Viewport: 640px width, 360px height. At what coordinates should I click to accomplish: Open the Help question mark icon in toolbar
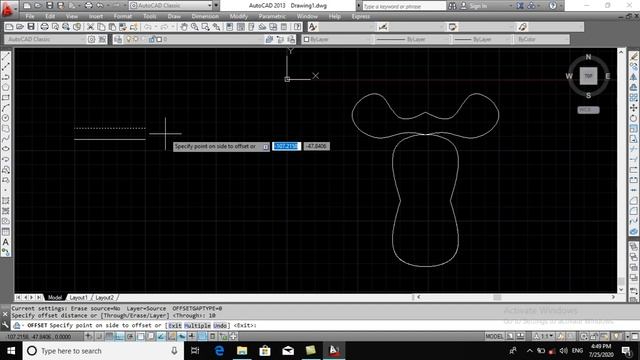pyautogui.click(x=298, y=27)
